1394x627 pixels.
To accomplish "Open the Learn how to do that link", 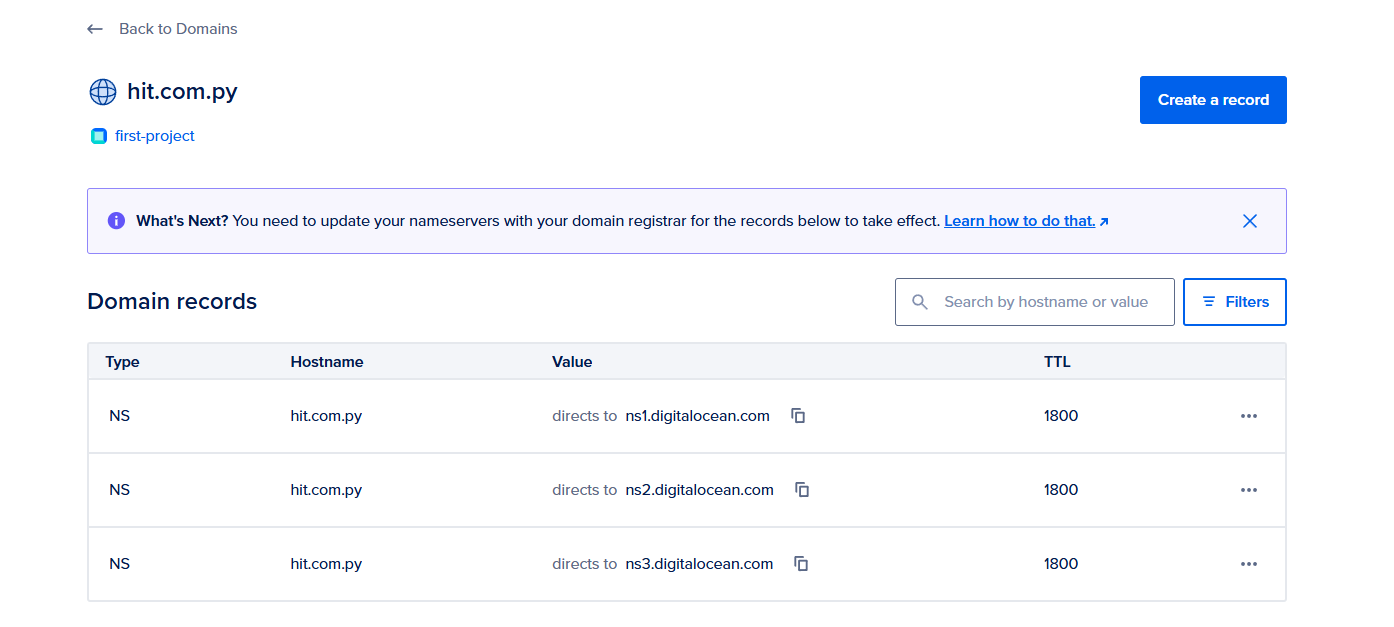I will click(x=1020, y=221).
